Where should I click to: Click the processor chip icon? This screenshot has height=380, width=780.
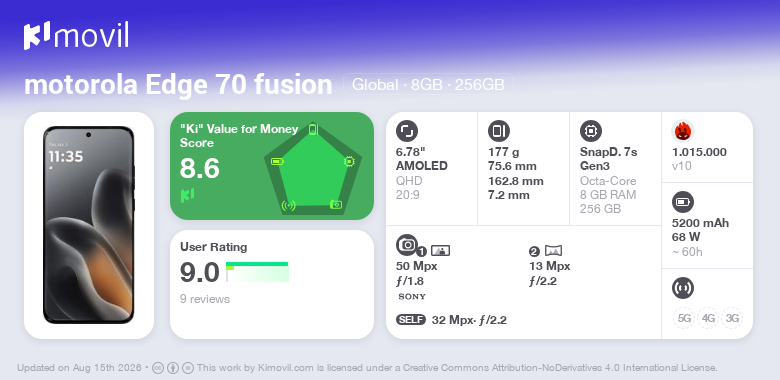point(590,131)
